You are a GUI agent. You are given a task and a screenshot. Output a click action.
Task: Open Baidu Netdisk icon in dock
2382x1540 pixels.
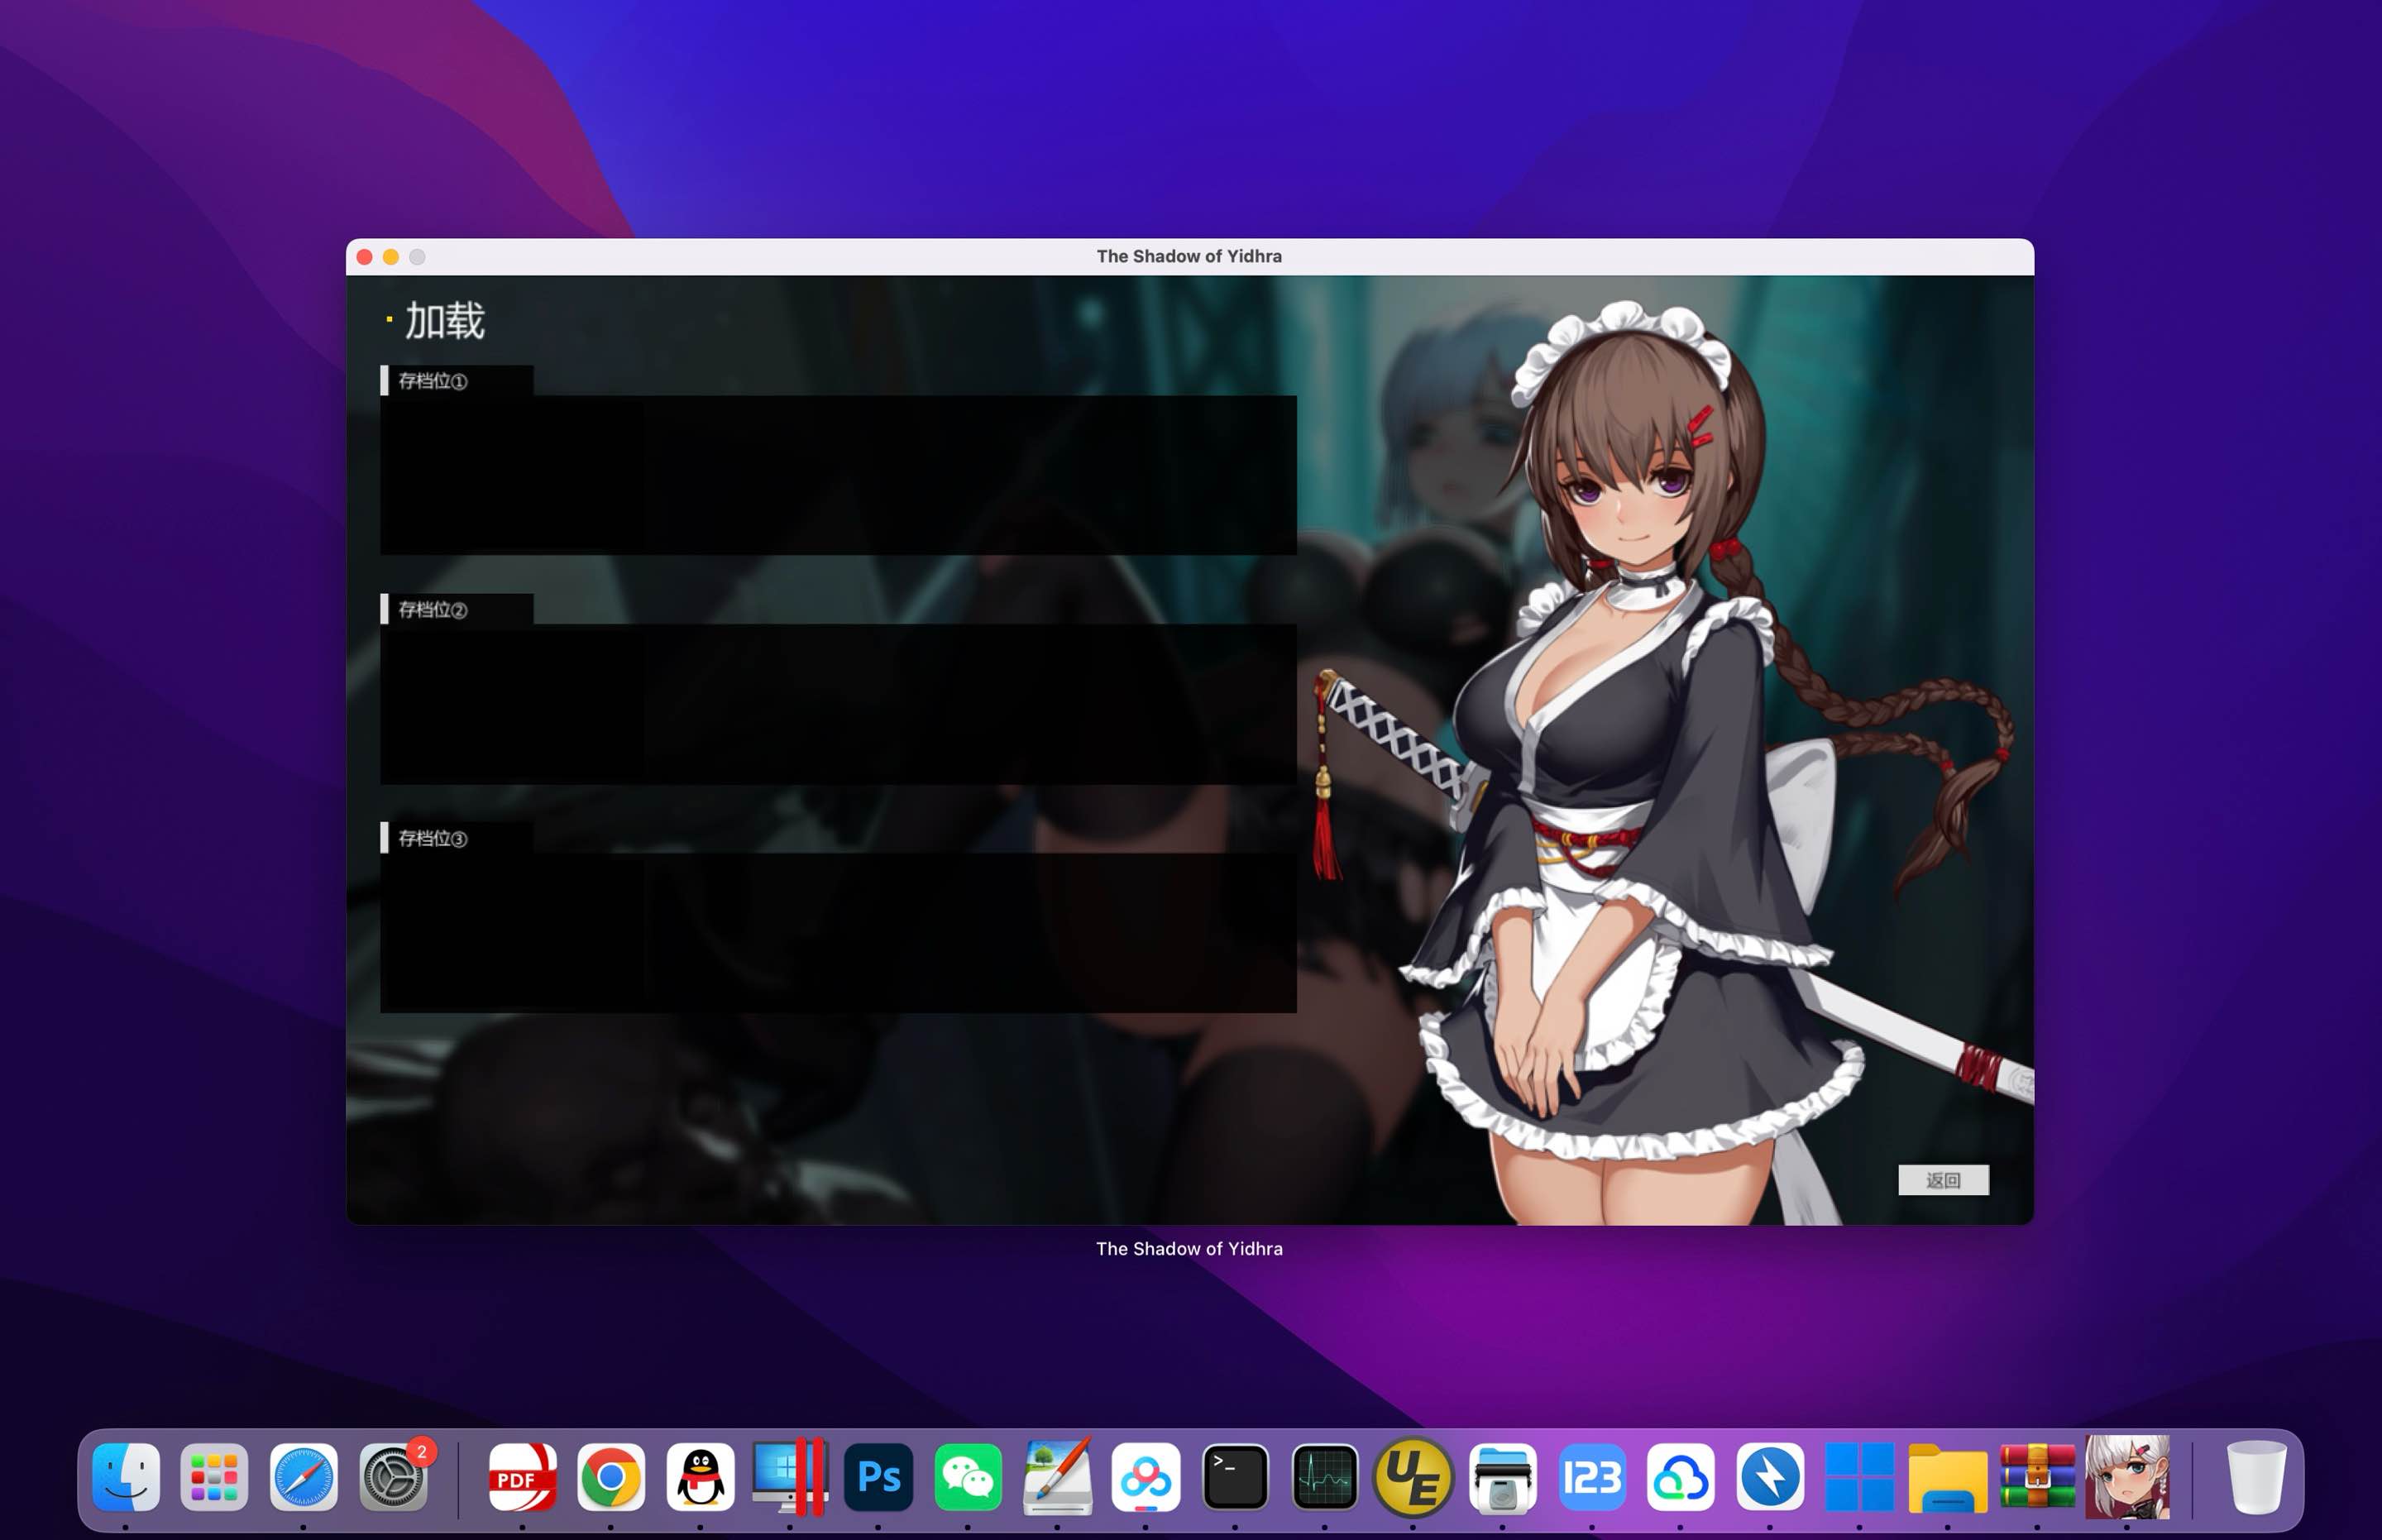pos(1146,1476)
